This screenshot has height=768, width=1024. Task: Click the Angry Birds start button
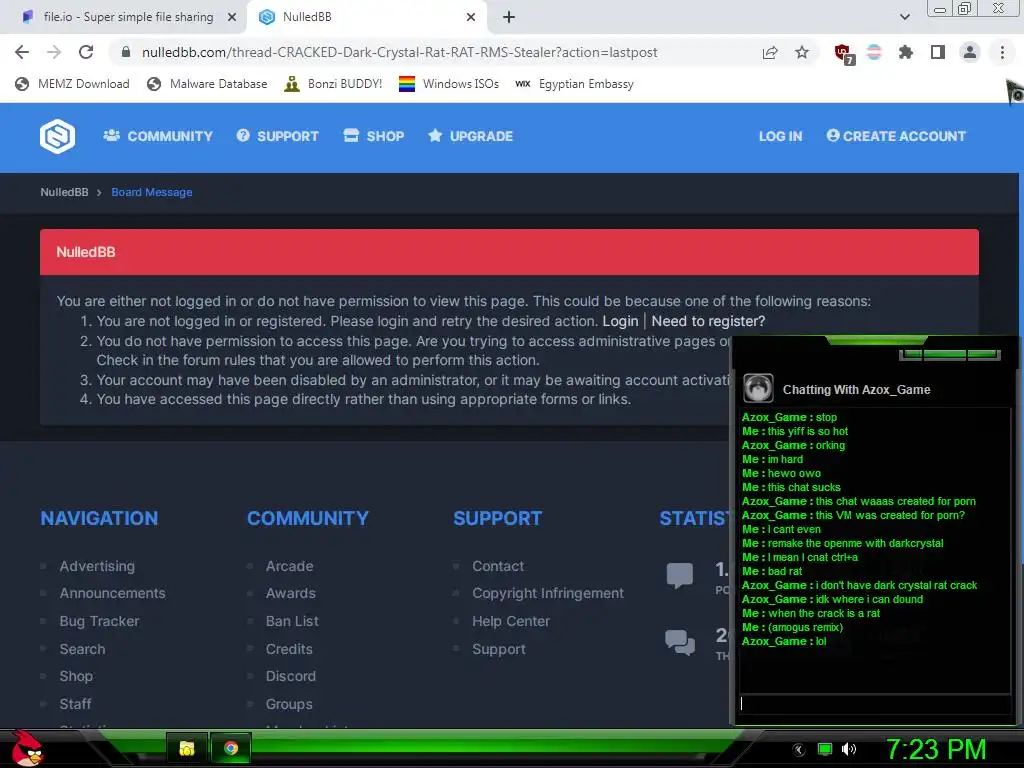coord(27,748)
